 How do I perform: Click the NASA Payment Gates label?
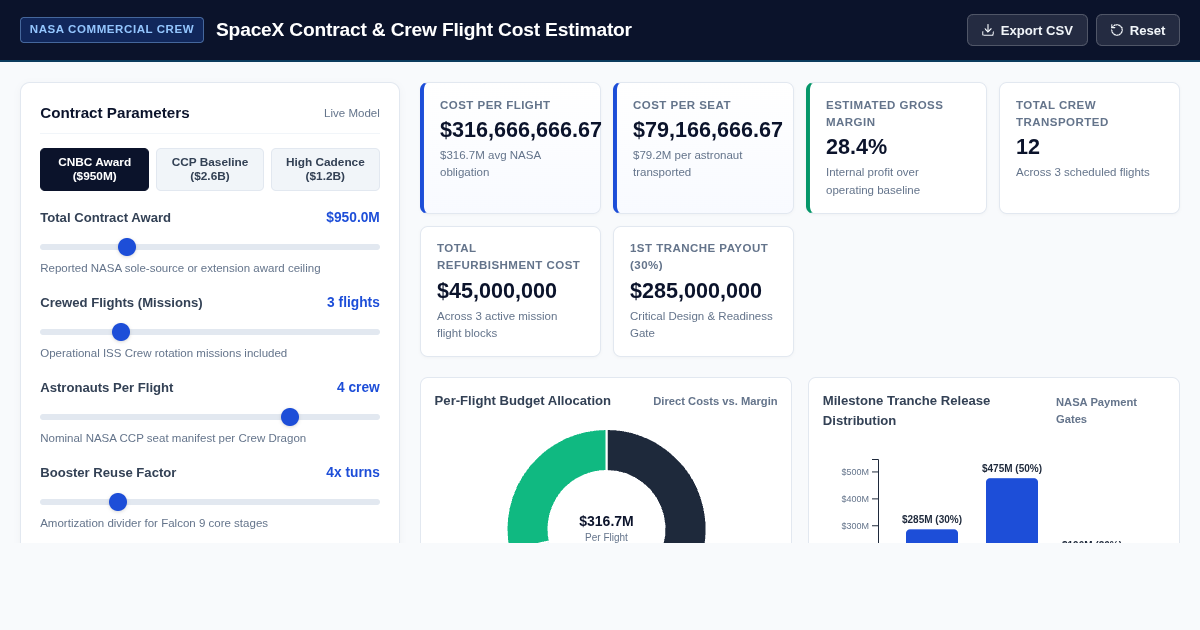click(x=1096, y=410)
